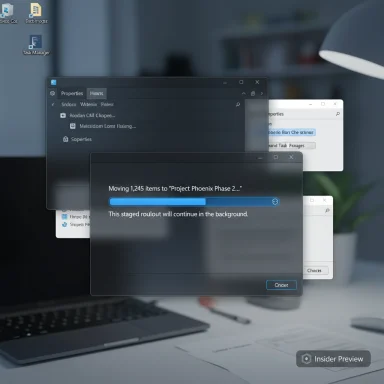
Task: Click the second list row in white window behind dialog
Action: 75,225
